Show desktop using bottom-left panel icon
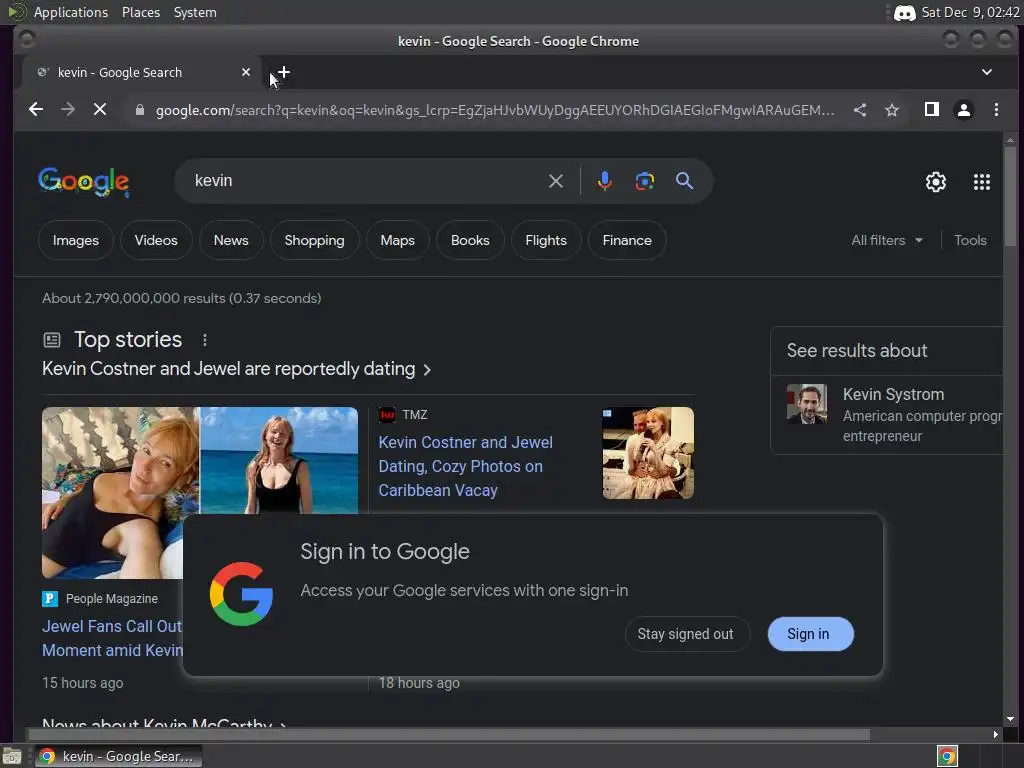The width and height of the screenshot is (1024, 768). 12,756
